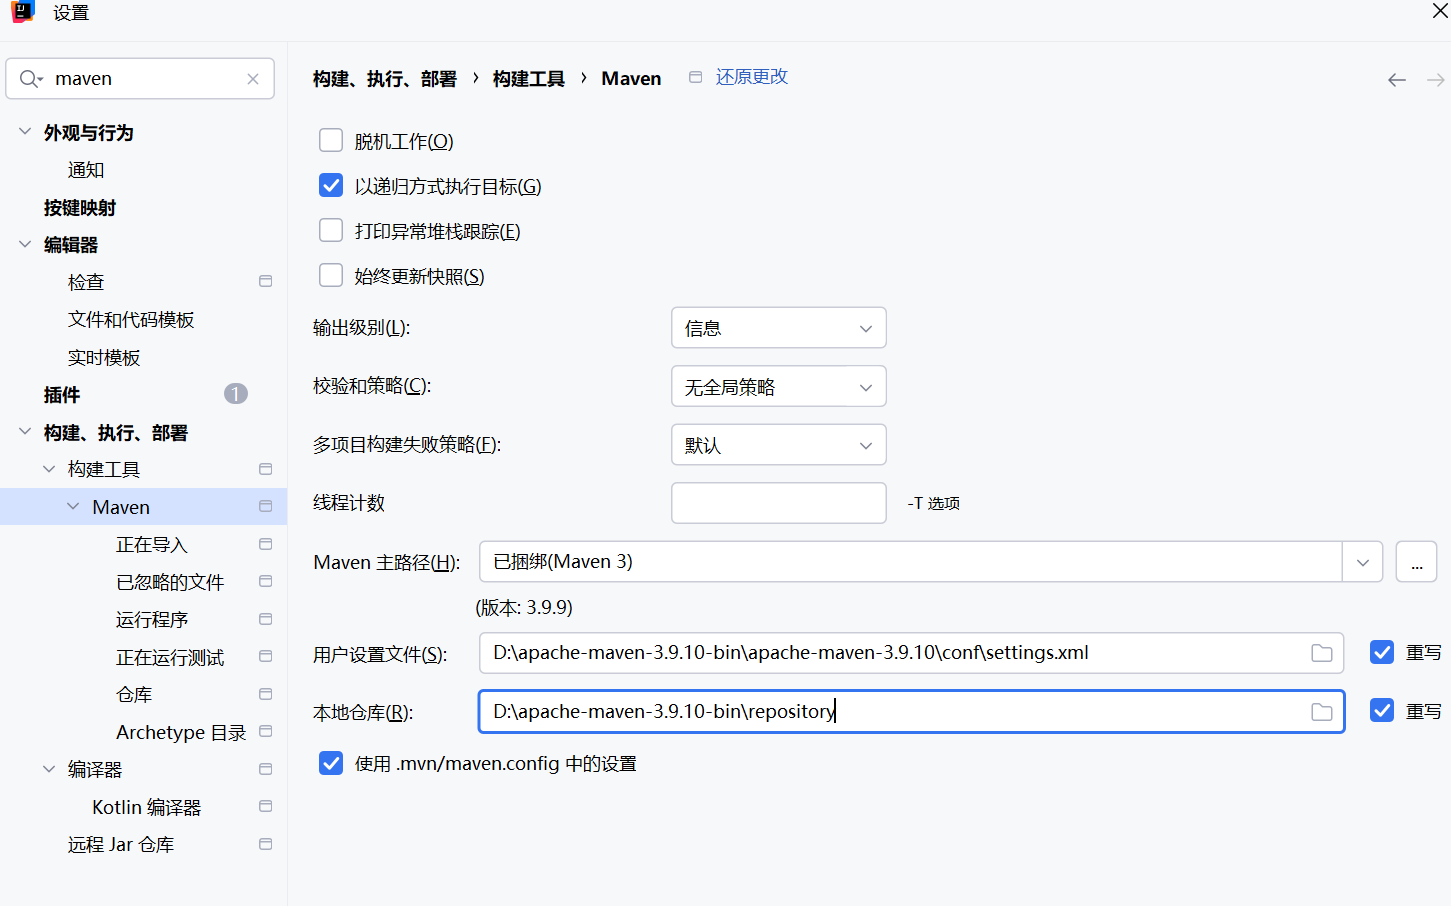Collapse Maven tree node chevron
The image size is (1451, 906).
click(x=73, y=506)
